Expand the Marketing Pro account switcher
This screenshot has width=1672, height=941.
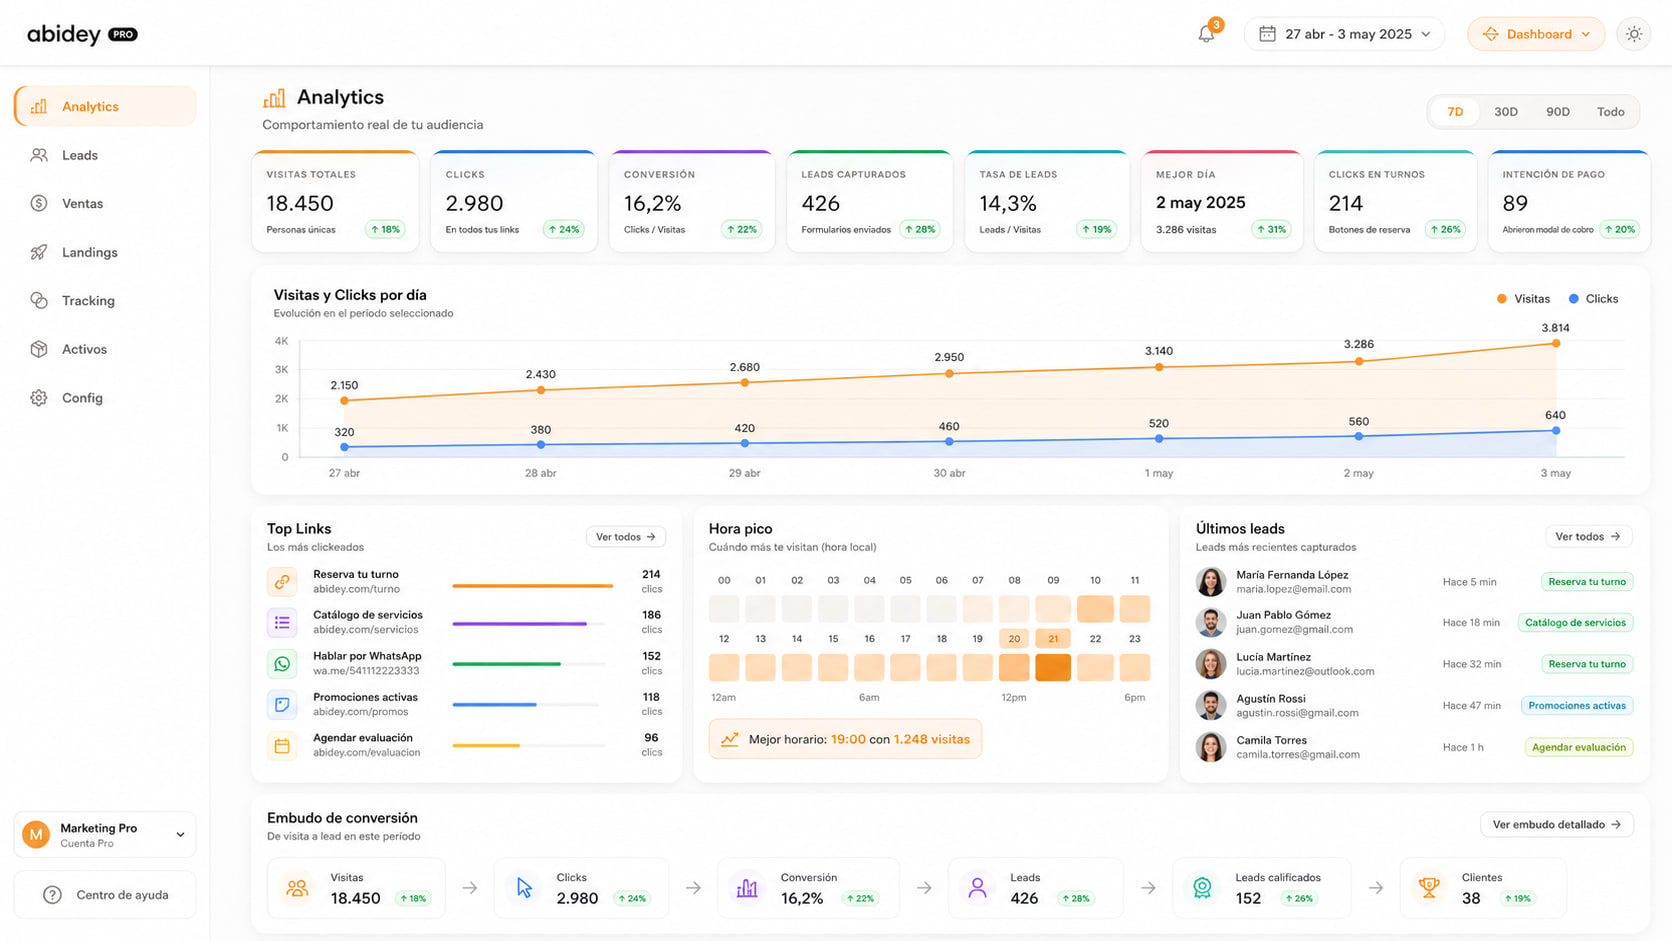(x=105, y=835)
